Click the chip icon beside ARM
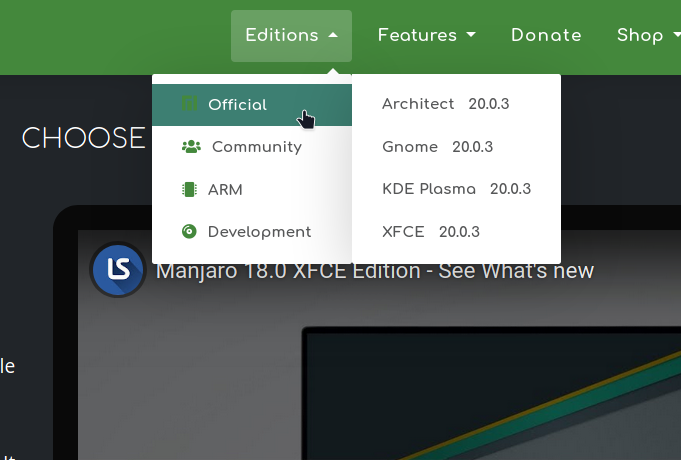 pos(189,189)
